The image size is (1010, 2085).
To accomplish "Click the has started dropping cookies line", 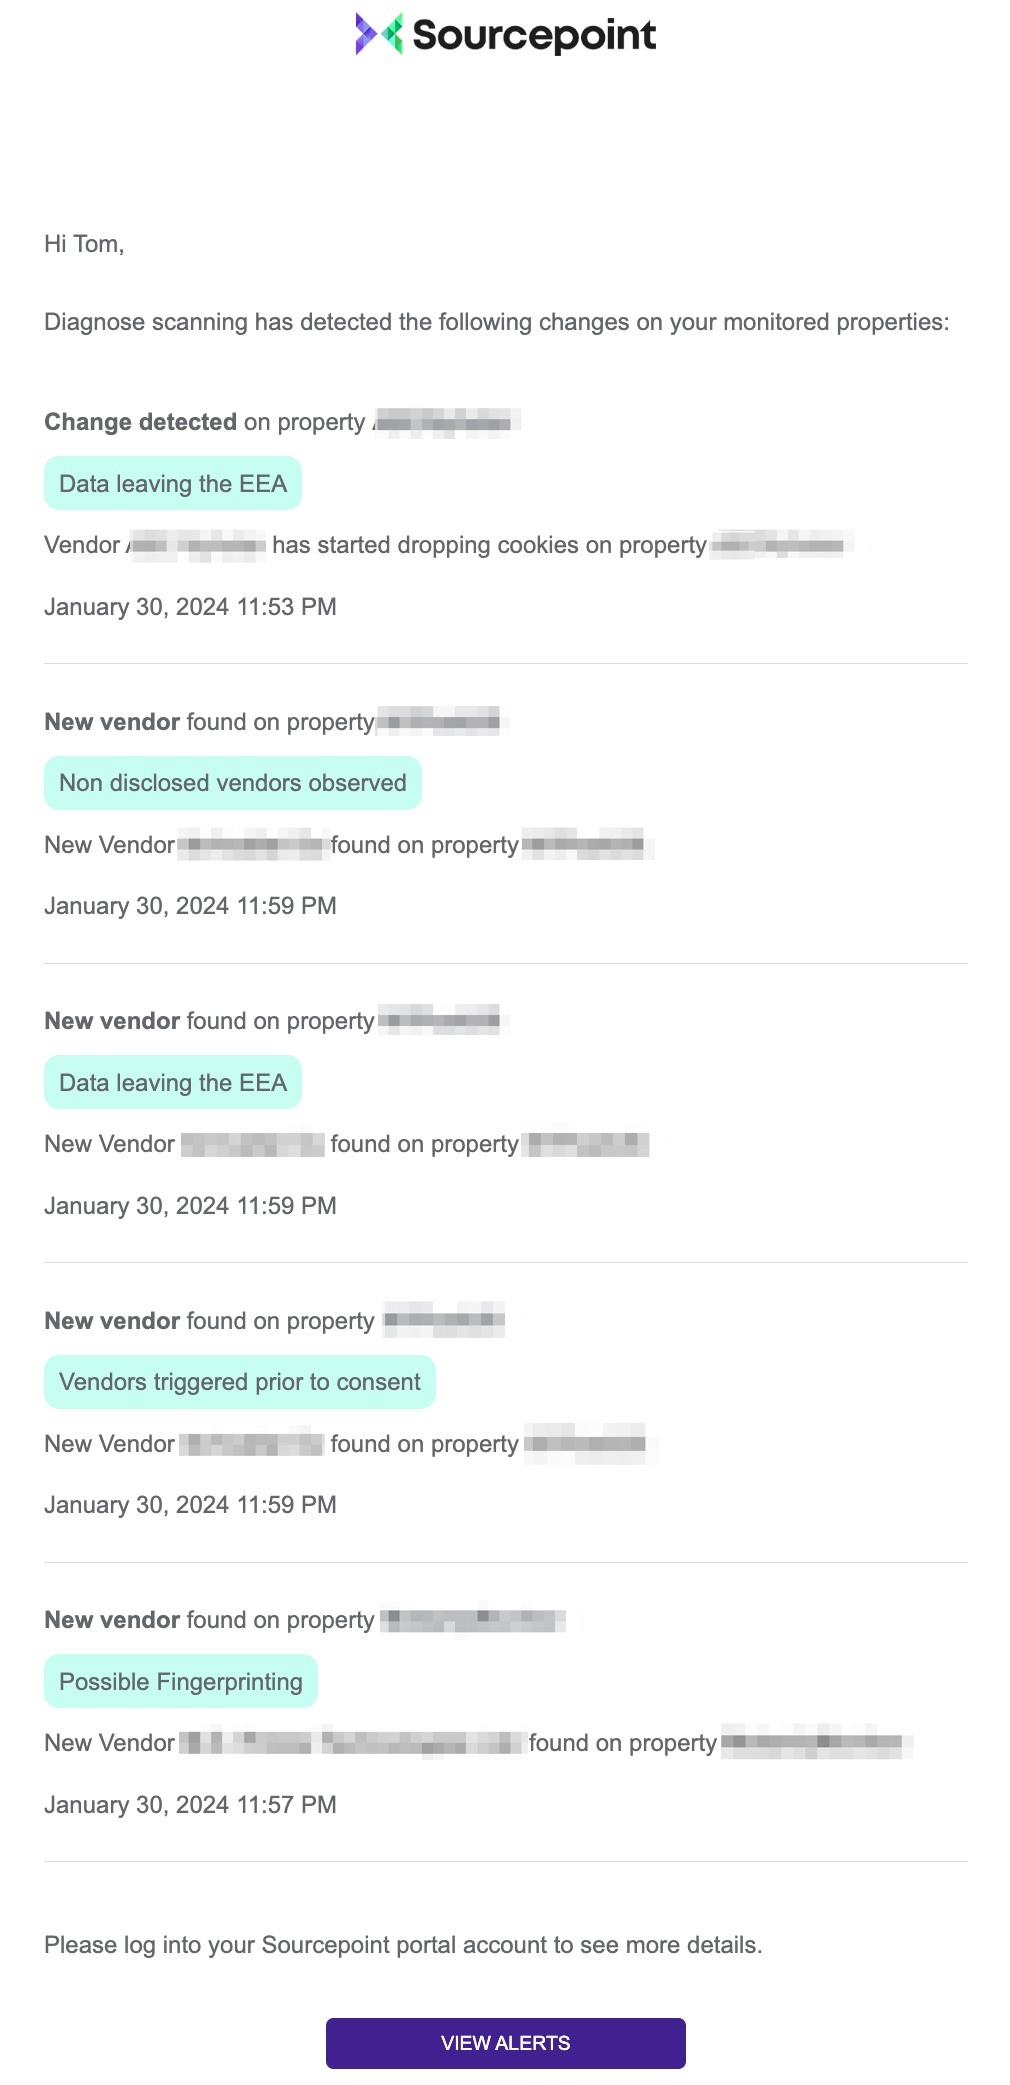I will tap(447, 545).
